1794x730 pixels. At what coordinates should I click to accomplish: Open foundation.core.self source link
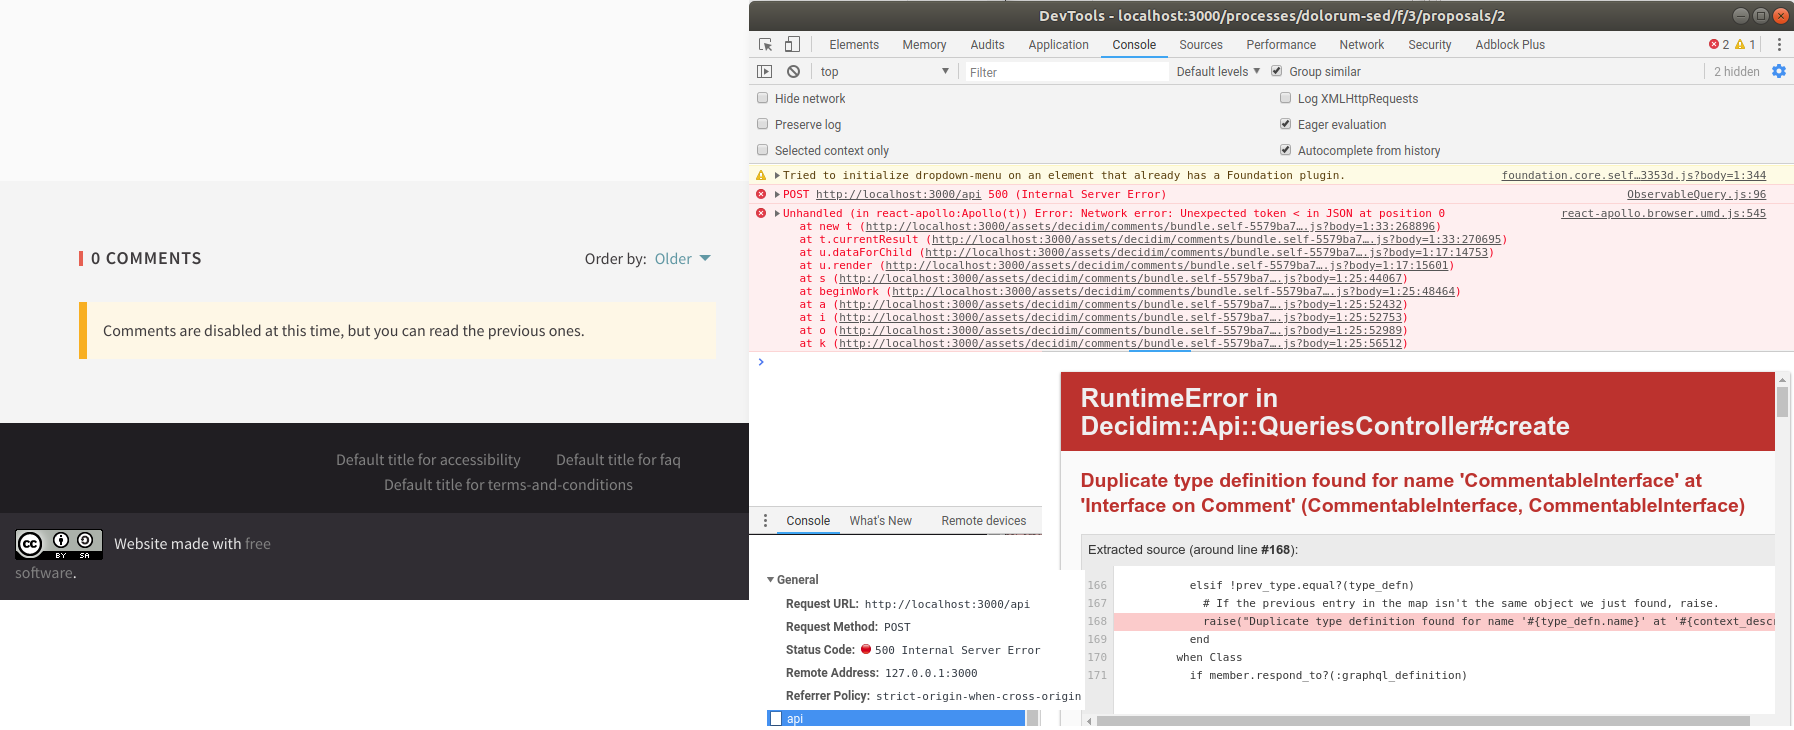tap(1634, 175)
